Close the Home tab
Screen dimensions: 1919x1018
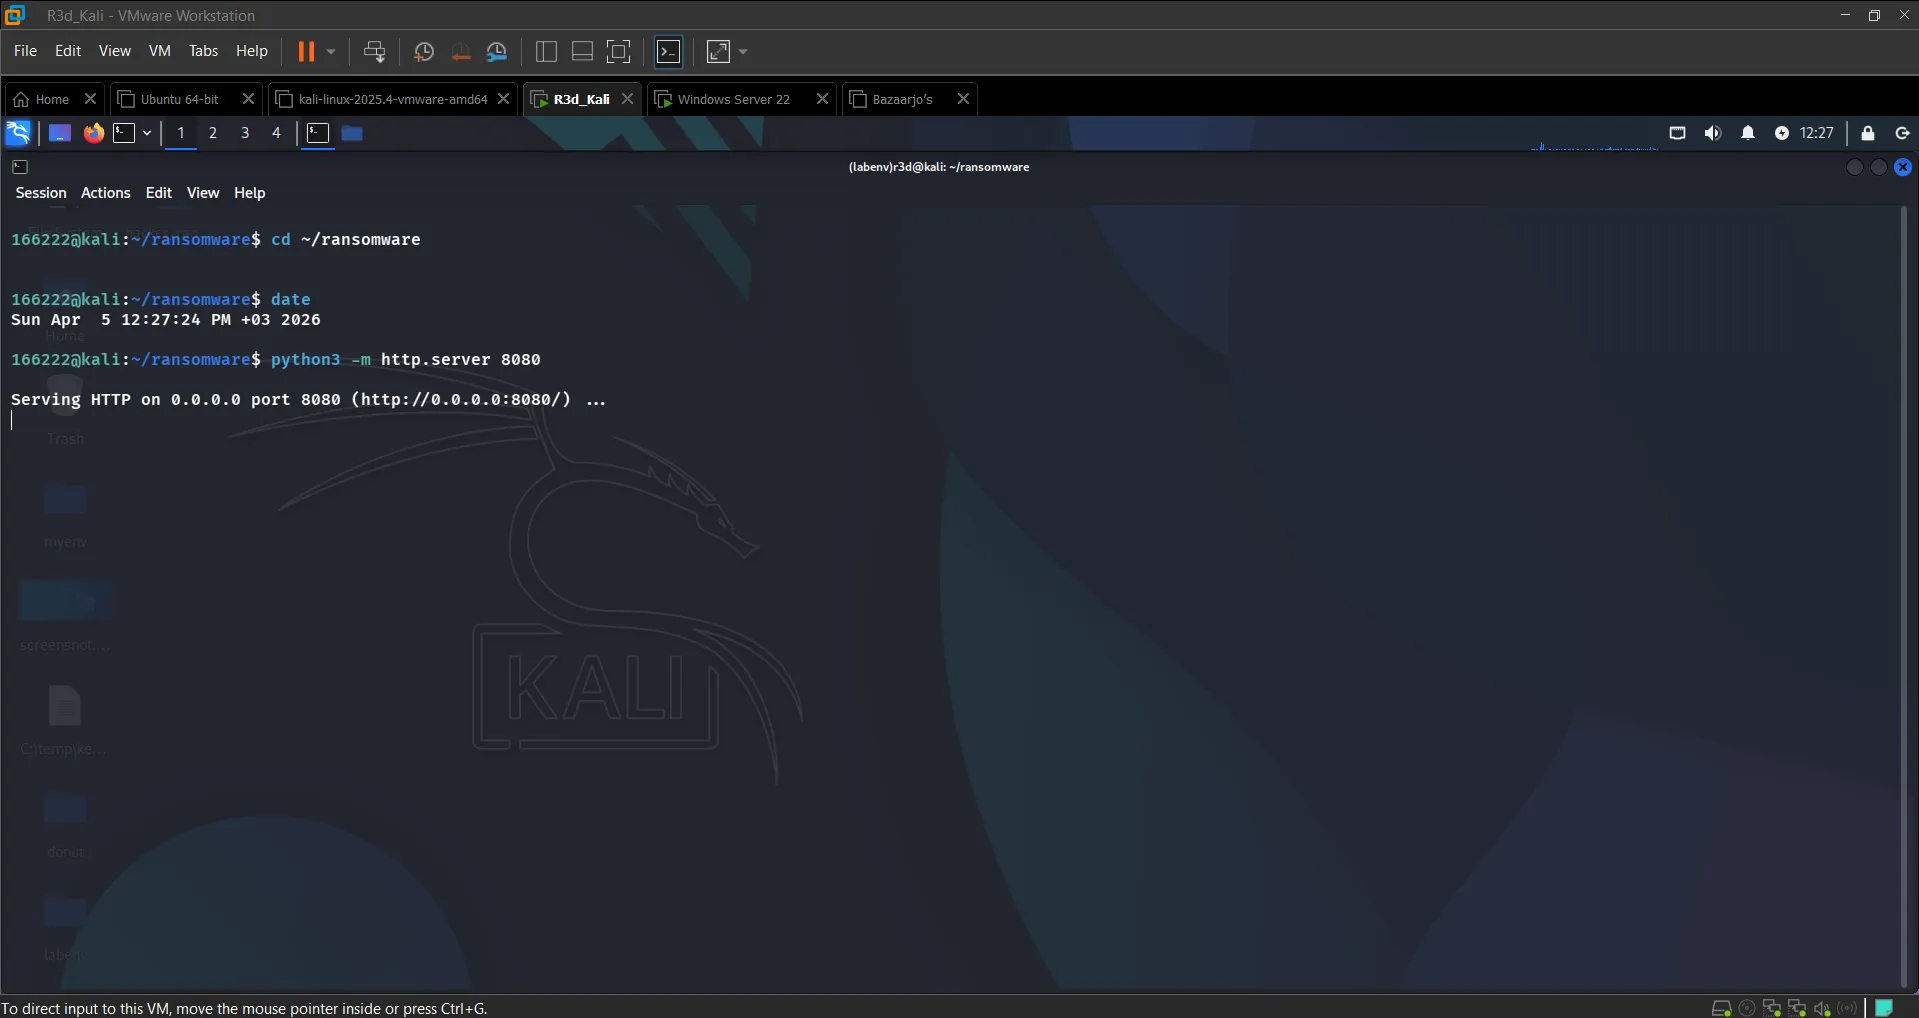coord(90,99)
